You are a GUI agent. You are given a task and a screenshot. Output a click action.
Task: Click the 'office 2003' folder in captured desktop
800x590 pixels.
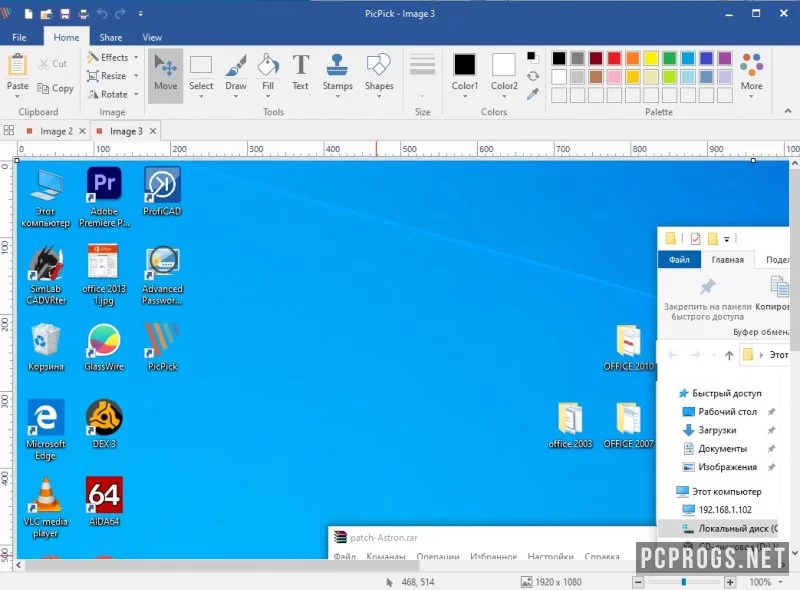coord(570,425)
